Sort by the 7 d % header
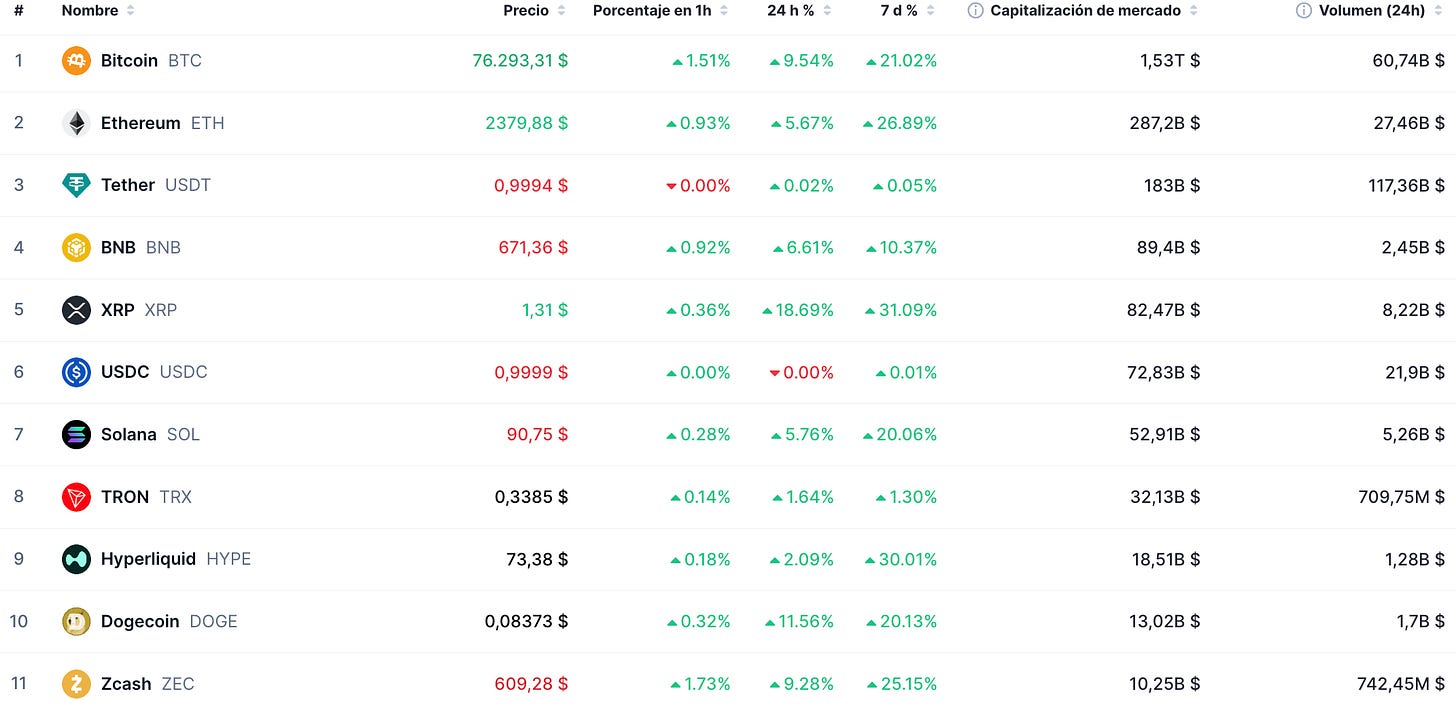Screen dimensions: 1456x704 908,10
